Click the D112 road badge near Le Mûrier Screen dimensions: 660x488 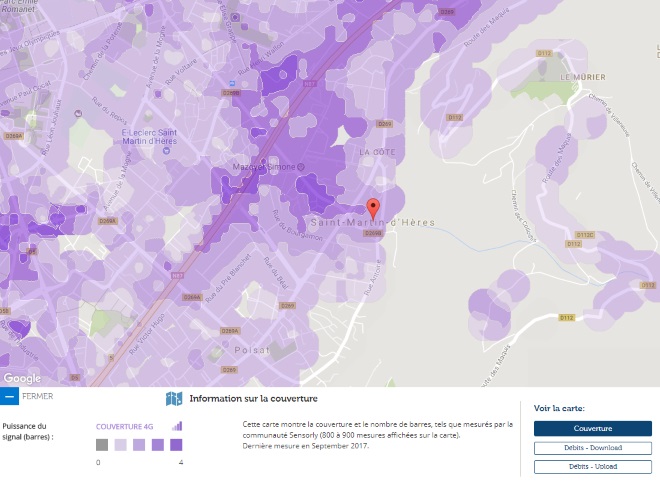(455, 117)
